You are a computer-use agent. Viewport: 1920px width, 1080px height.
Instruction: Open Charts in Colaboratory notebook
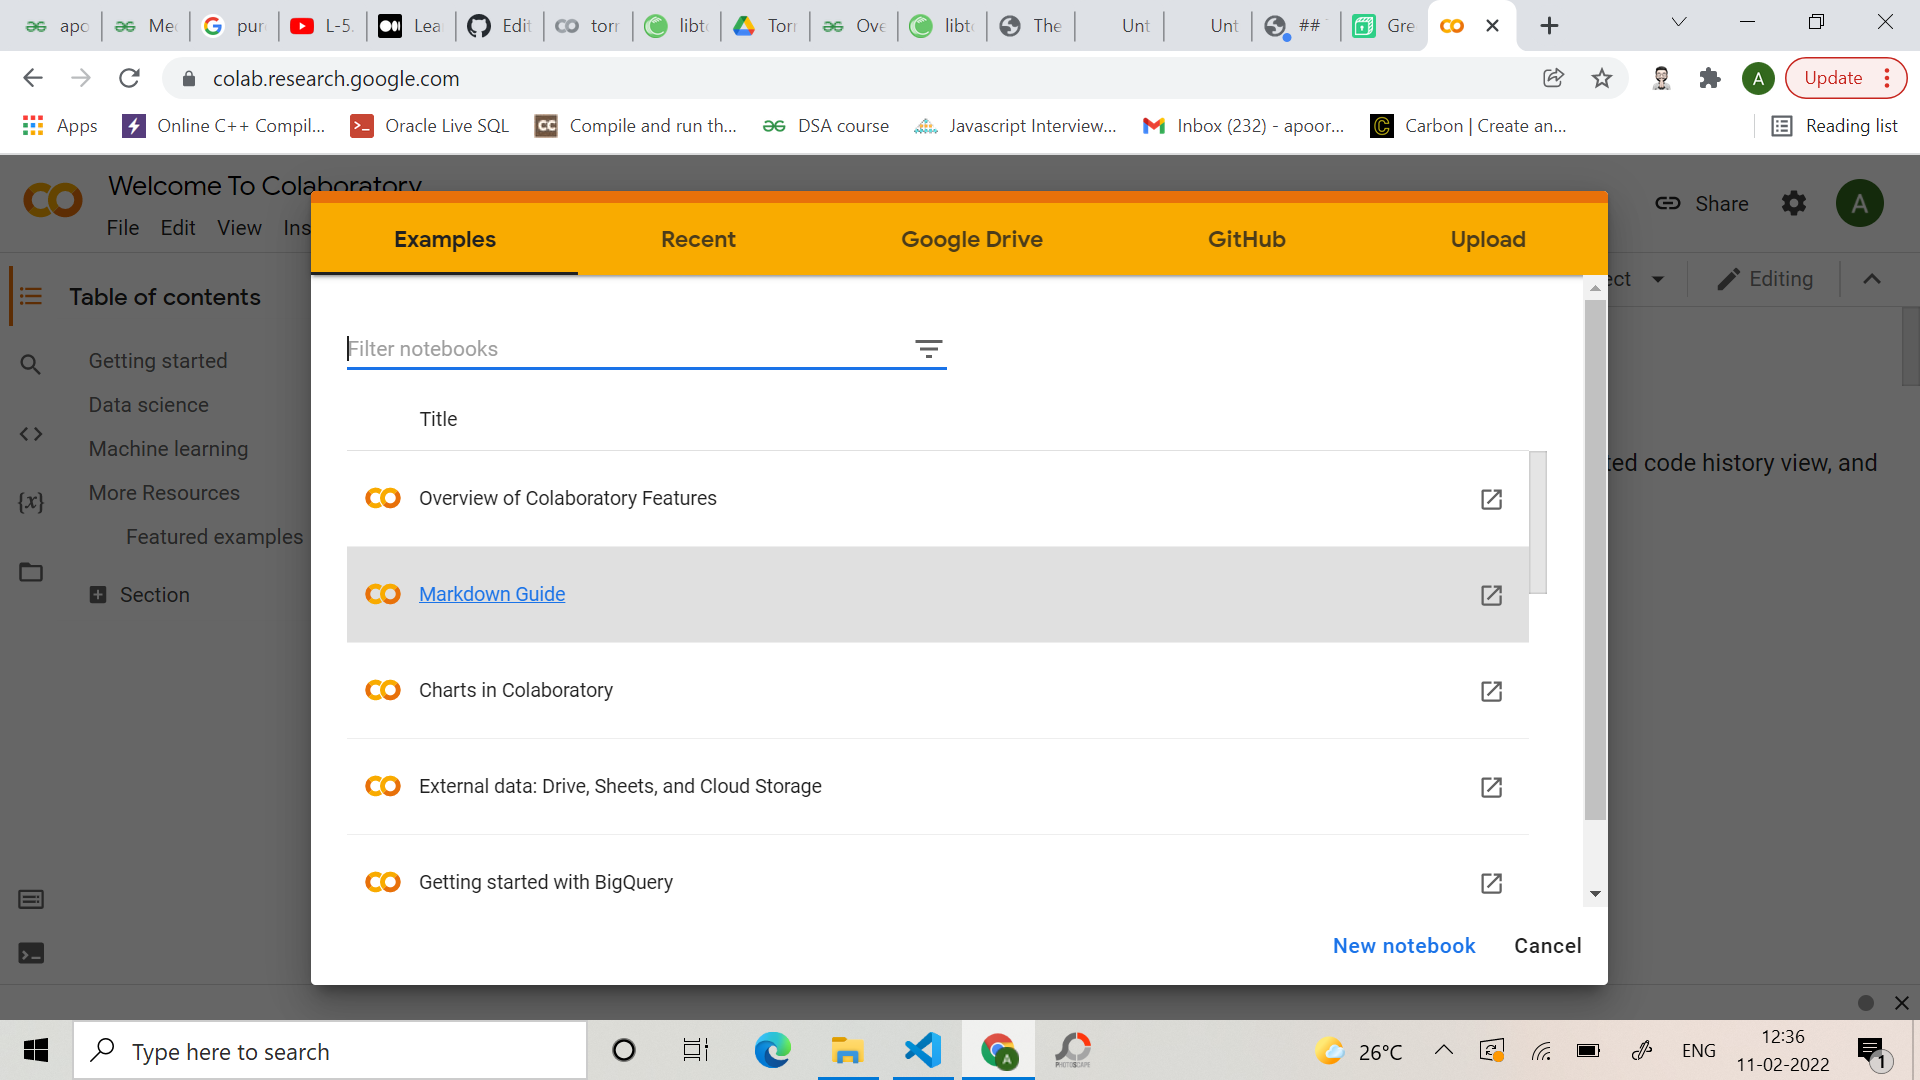point(515,690)
